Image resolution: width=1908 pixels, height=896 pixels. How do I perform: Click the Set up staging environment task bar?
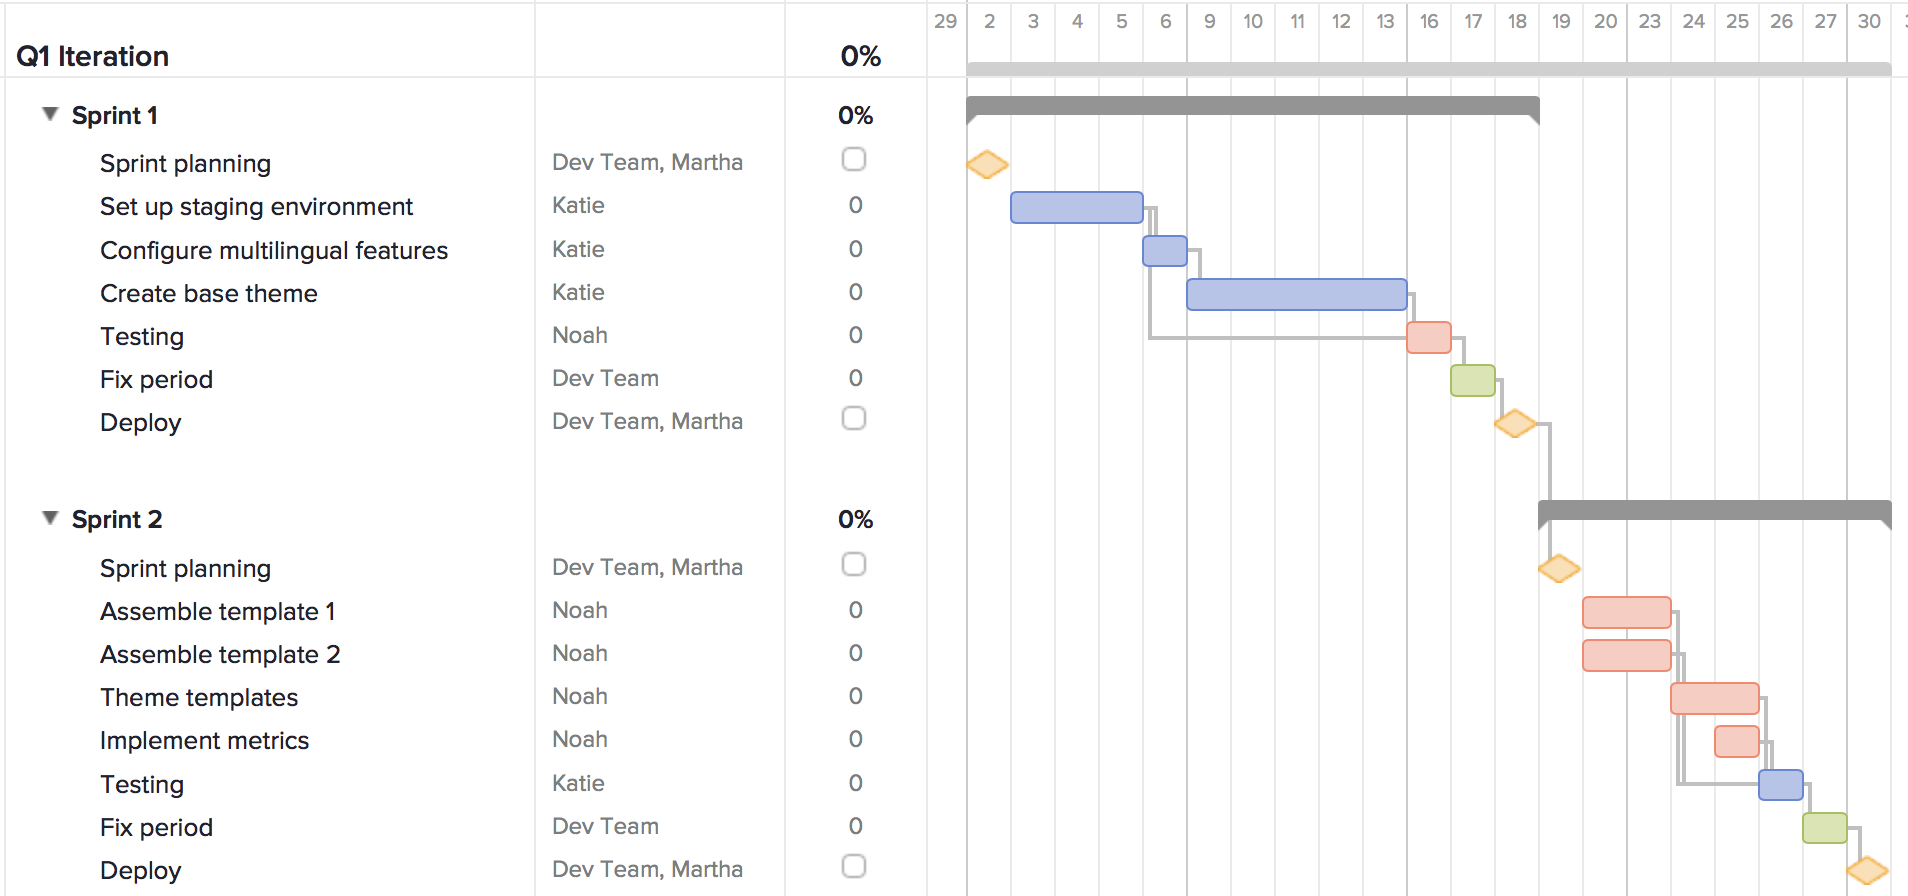[x=1076, y=207]
